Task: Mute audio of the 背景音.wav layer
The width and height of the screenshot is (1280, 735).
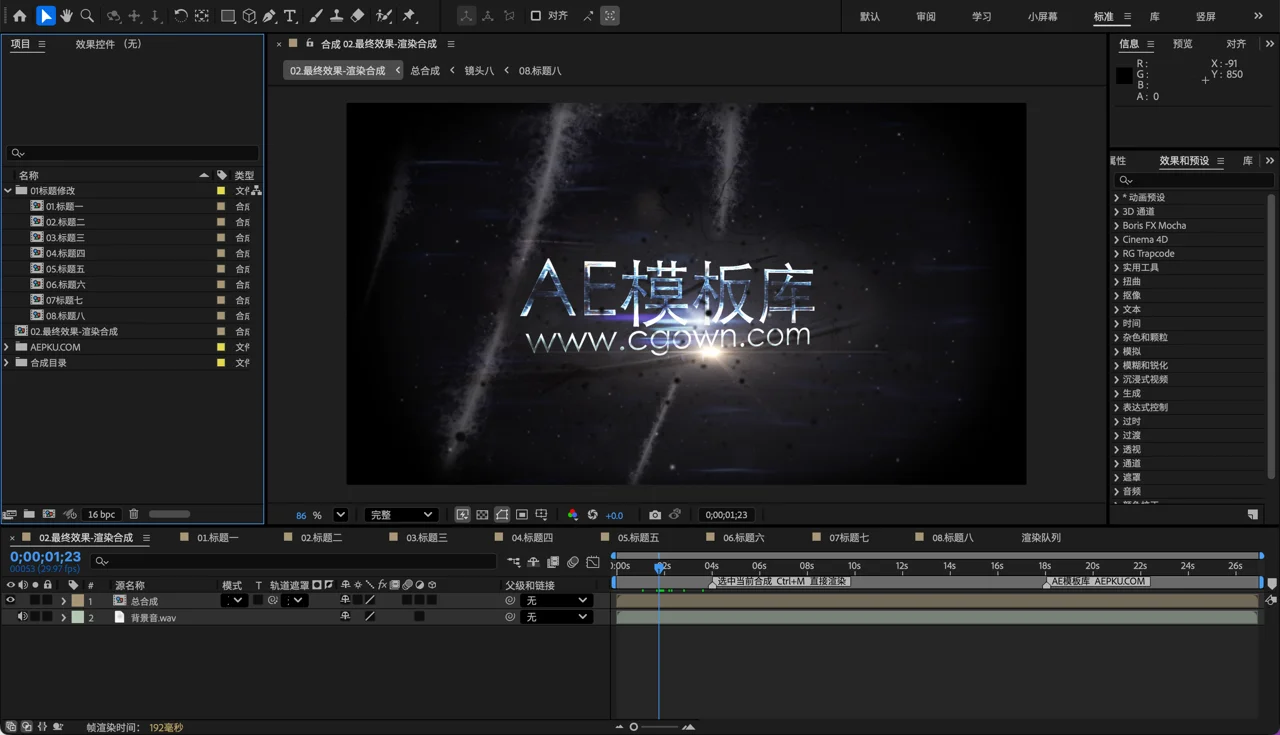Action: click(23, 617)
